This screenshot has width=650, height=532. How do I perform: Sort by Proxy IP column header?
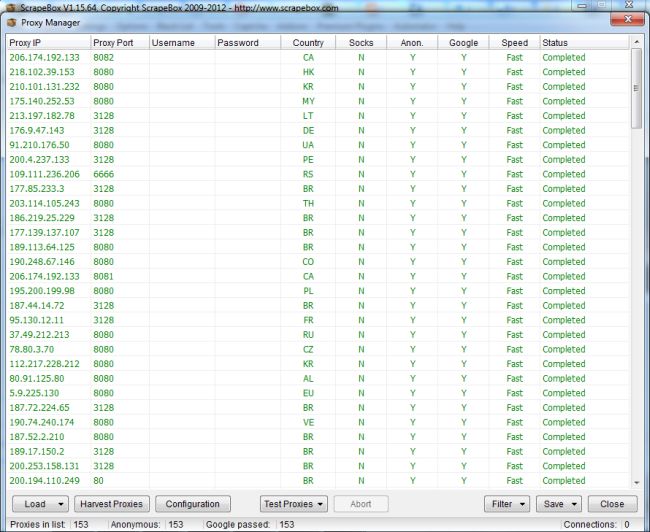click(x=49, y=43)
